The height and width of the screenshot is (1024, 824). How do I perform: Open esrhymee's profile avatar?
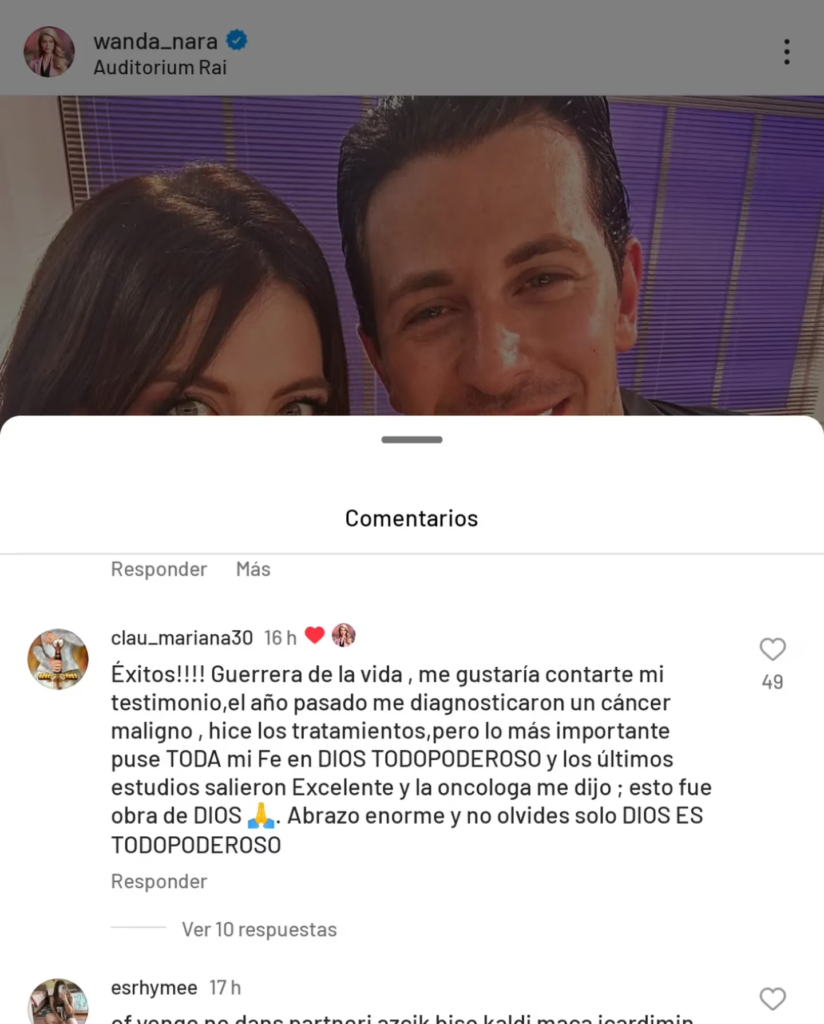point(57,1002)
